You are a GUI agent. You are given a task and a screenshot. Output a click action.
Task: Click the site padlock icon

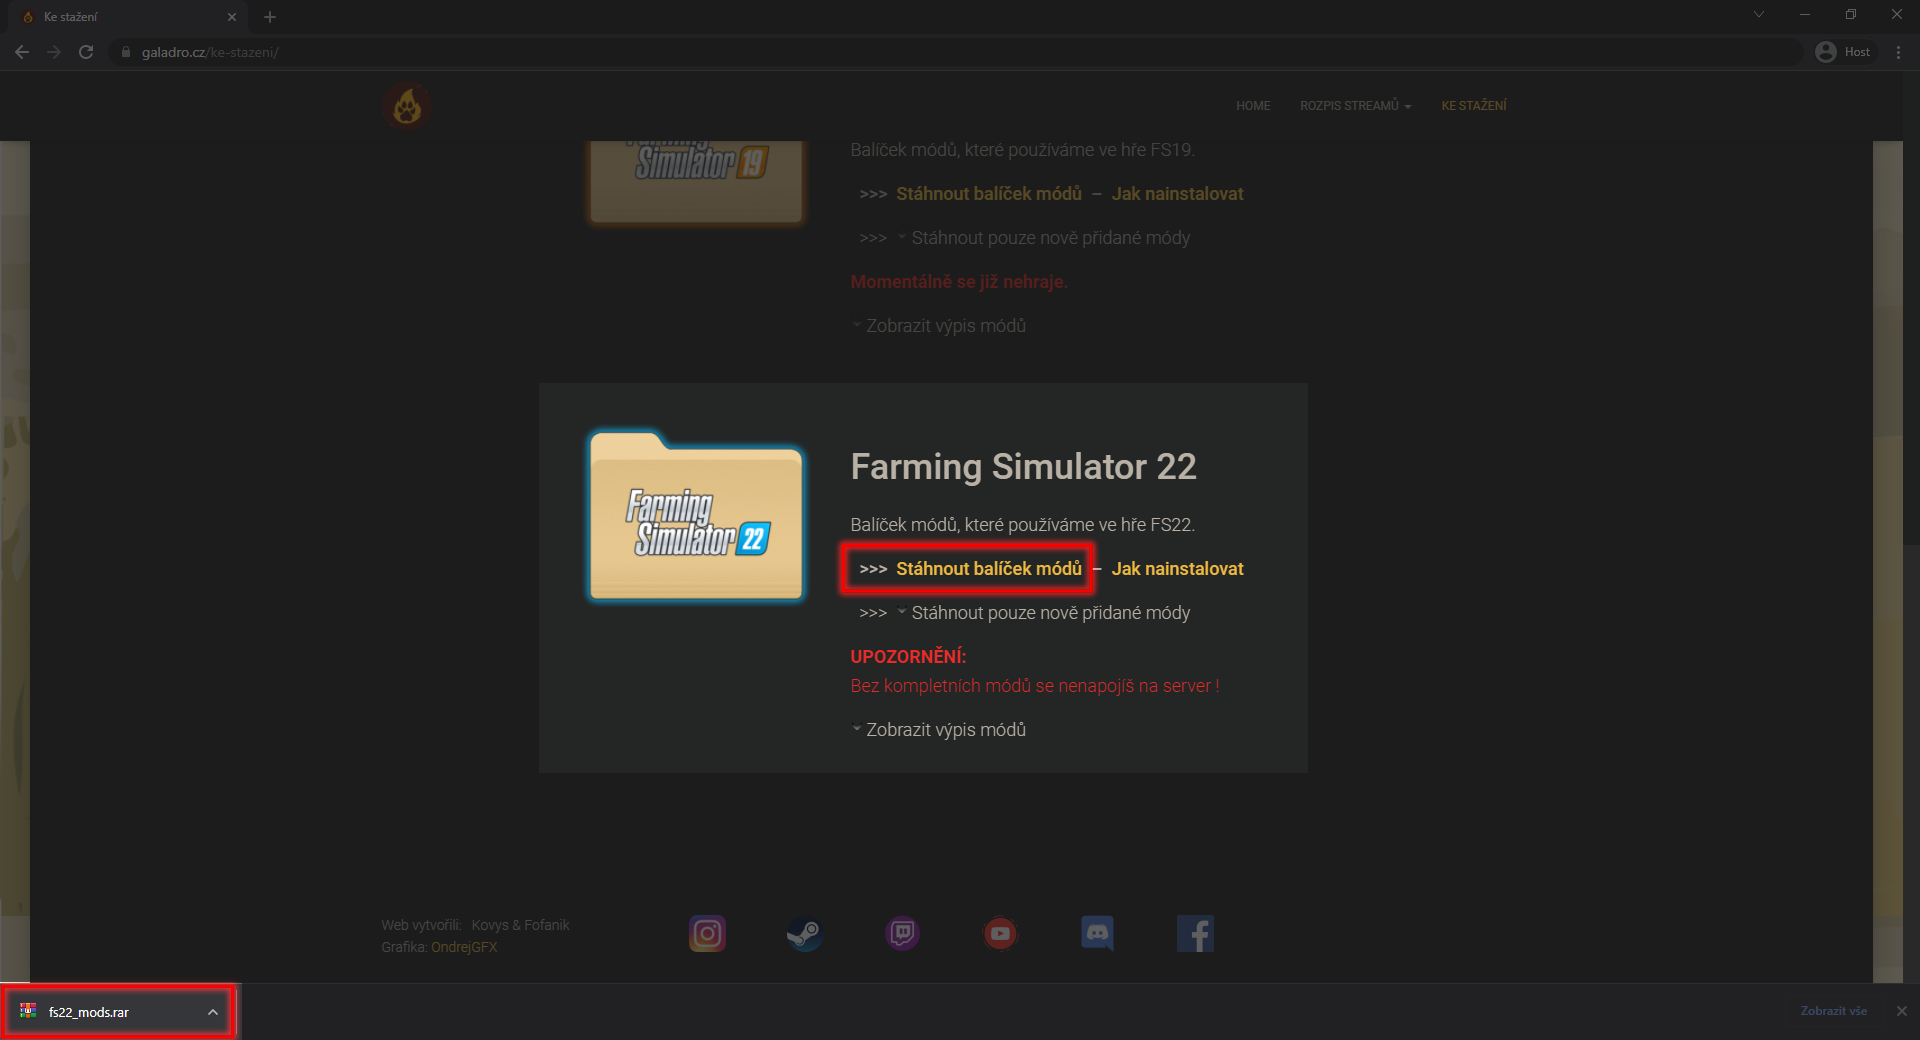(125, 52)
